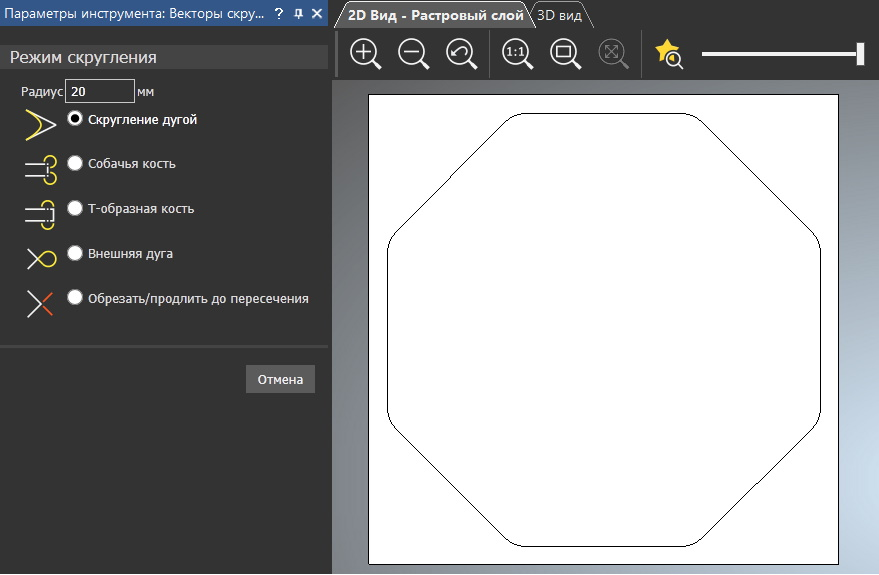Viewport: 879px width, 575px height.
Task: Open the "2D Вид - Растровый слой" tab
Action: pyautogui.click(x=435, y=15)
